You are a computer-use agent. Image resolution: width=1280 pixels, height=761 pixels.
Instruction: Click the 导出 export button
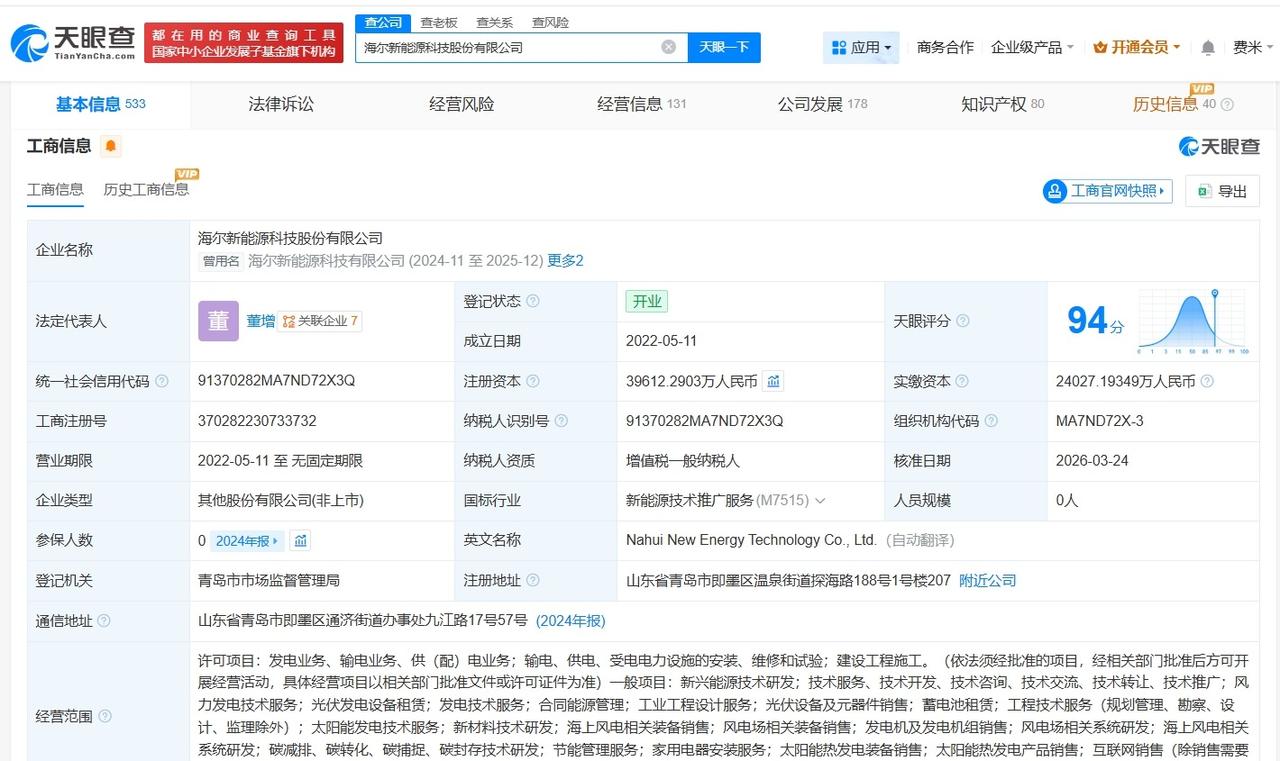[1222, 191]
